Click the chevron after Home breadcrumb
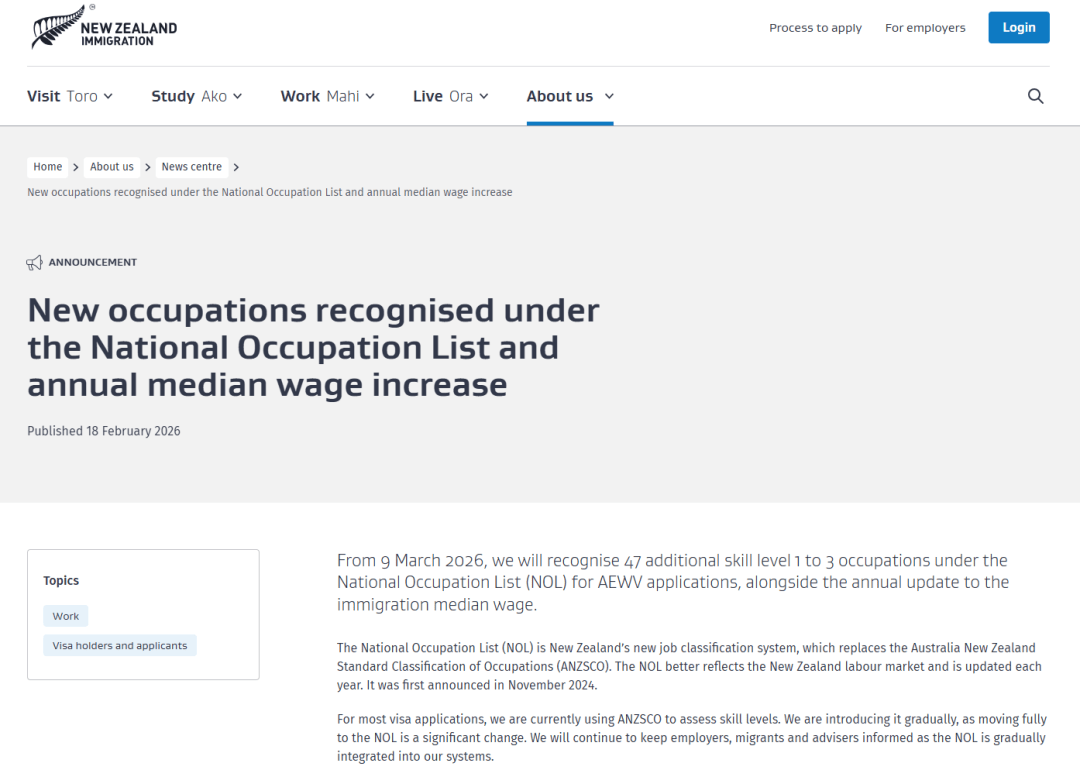 [x=76, y=167]
